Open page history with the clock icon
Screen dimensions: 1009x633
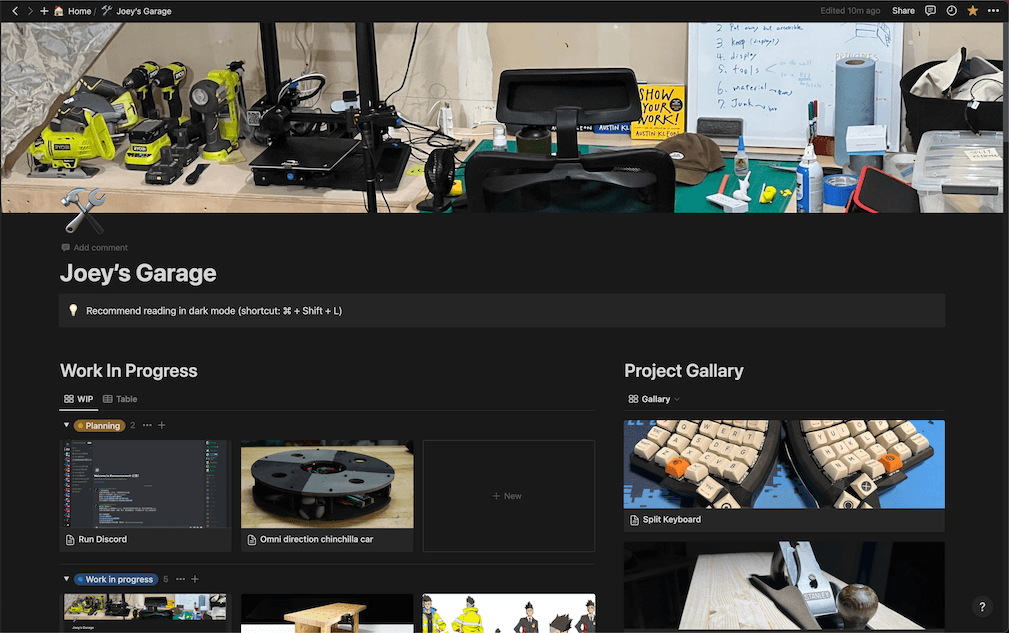click(x=951, y=11)
